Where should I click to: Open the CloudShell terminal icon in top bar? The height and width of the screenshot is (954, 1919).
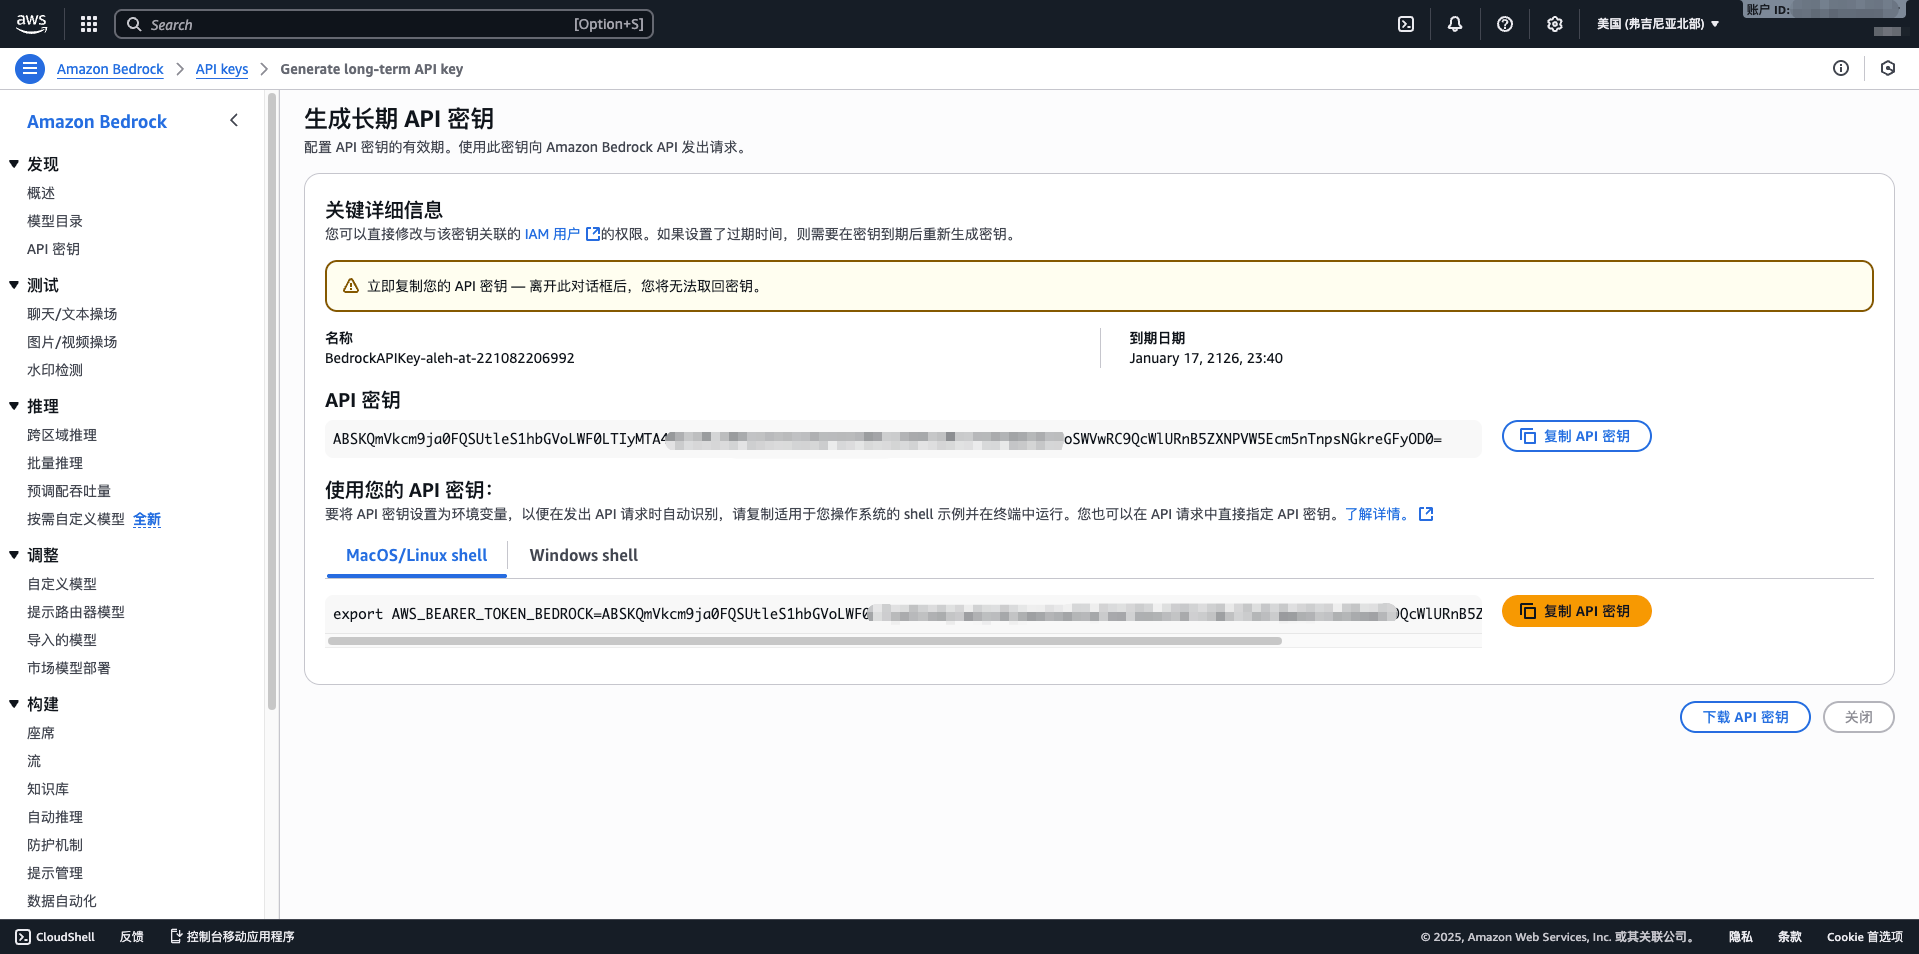(1405, 23)
